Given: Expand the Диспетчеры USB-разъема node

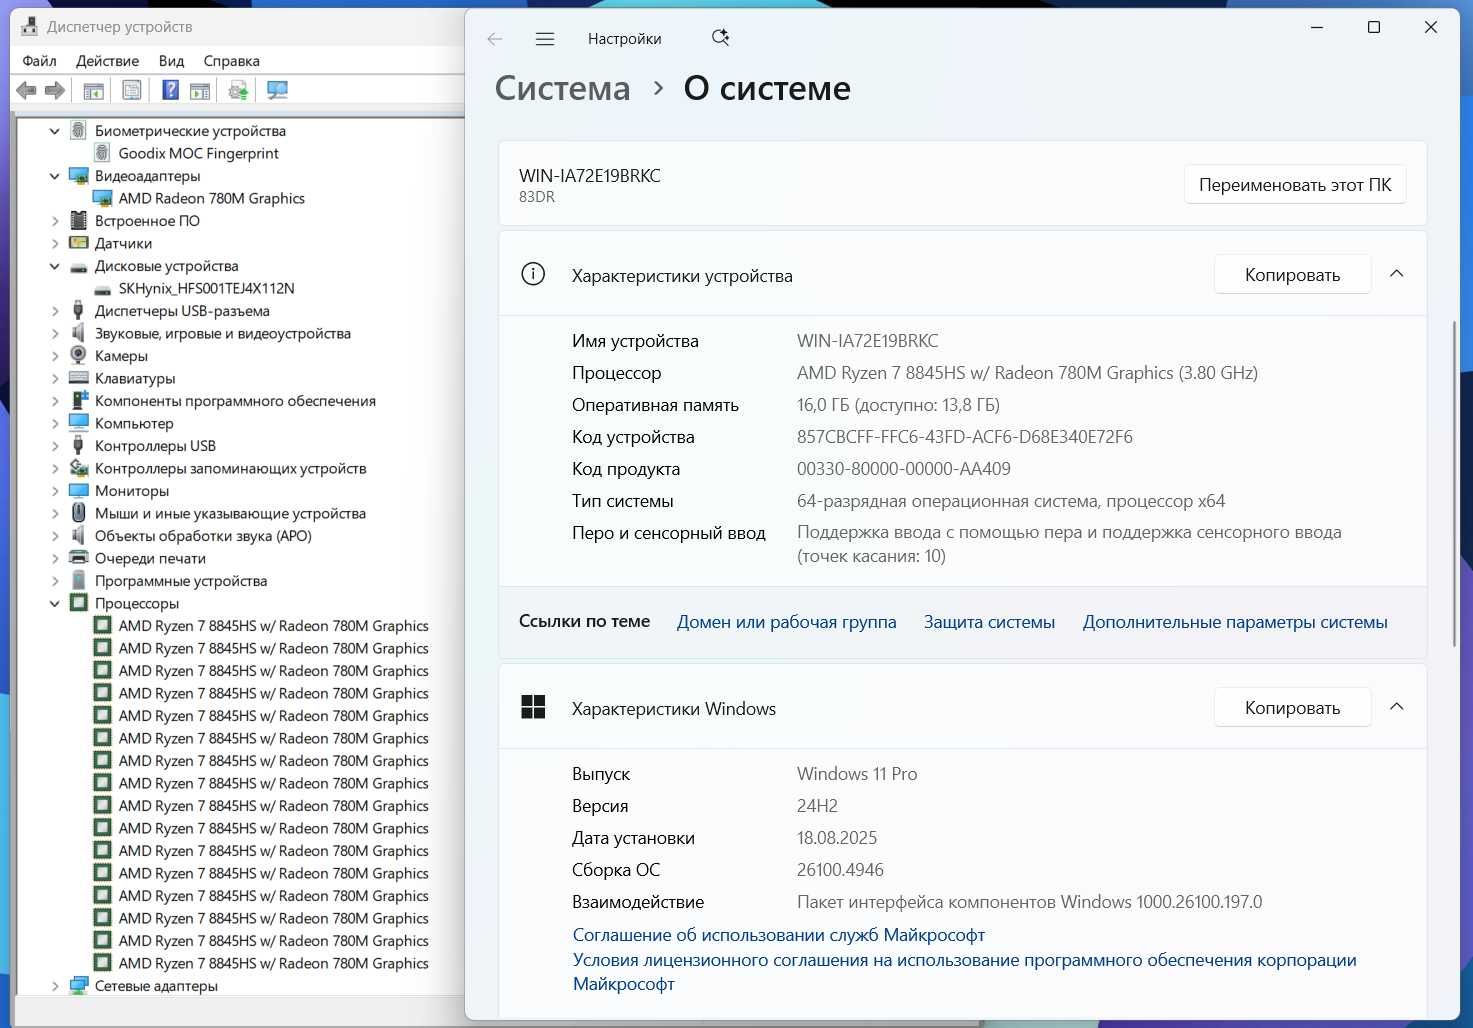Looking at the screenshot, I should point(55,311).
